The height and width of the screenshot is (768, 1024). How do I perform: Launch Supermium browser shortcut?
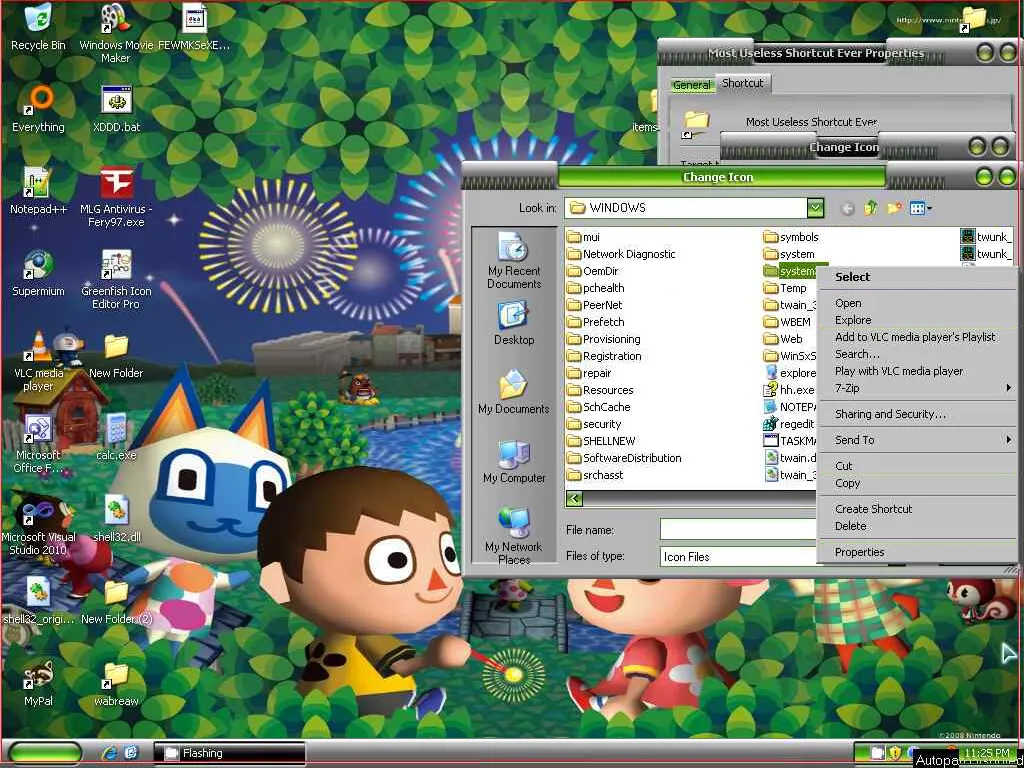[38, 273]
